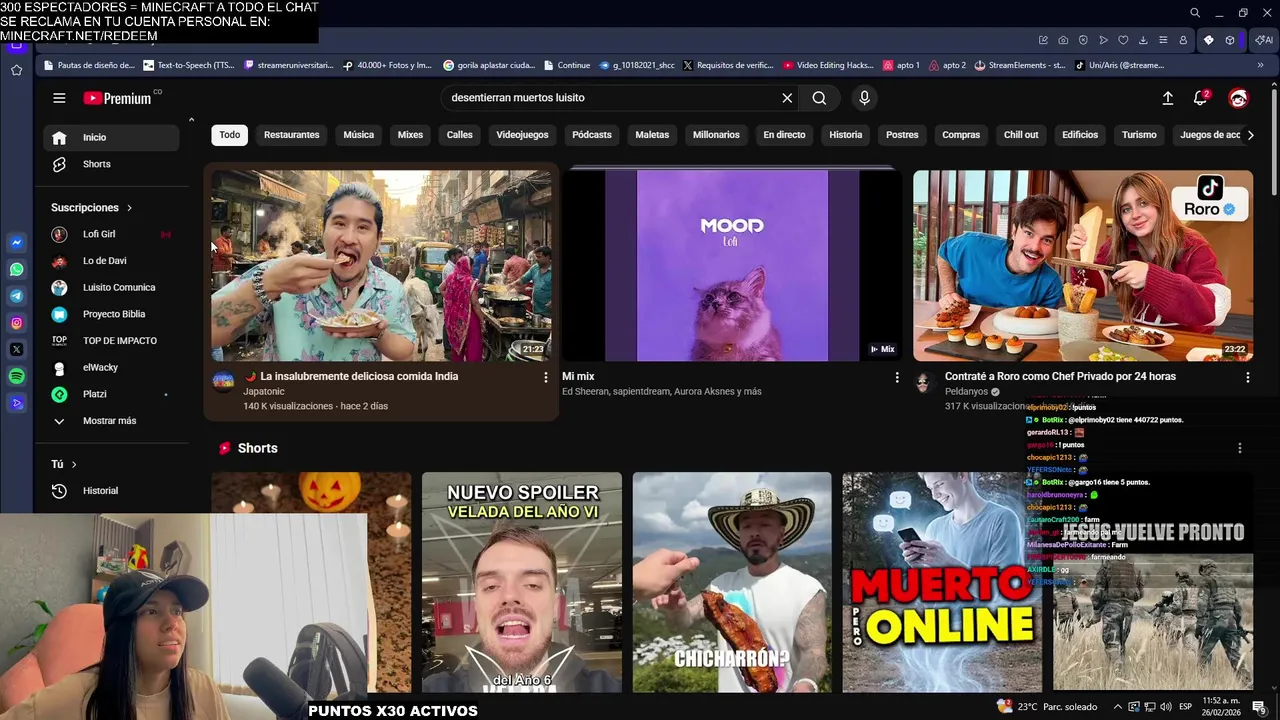
Task: Select the Chill out filter chip
Action: click(x=1021, y=135)
